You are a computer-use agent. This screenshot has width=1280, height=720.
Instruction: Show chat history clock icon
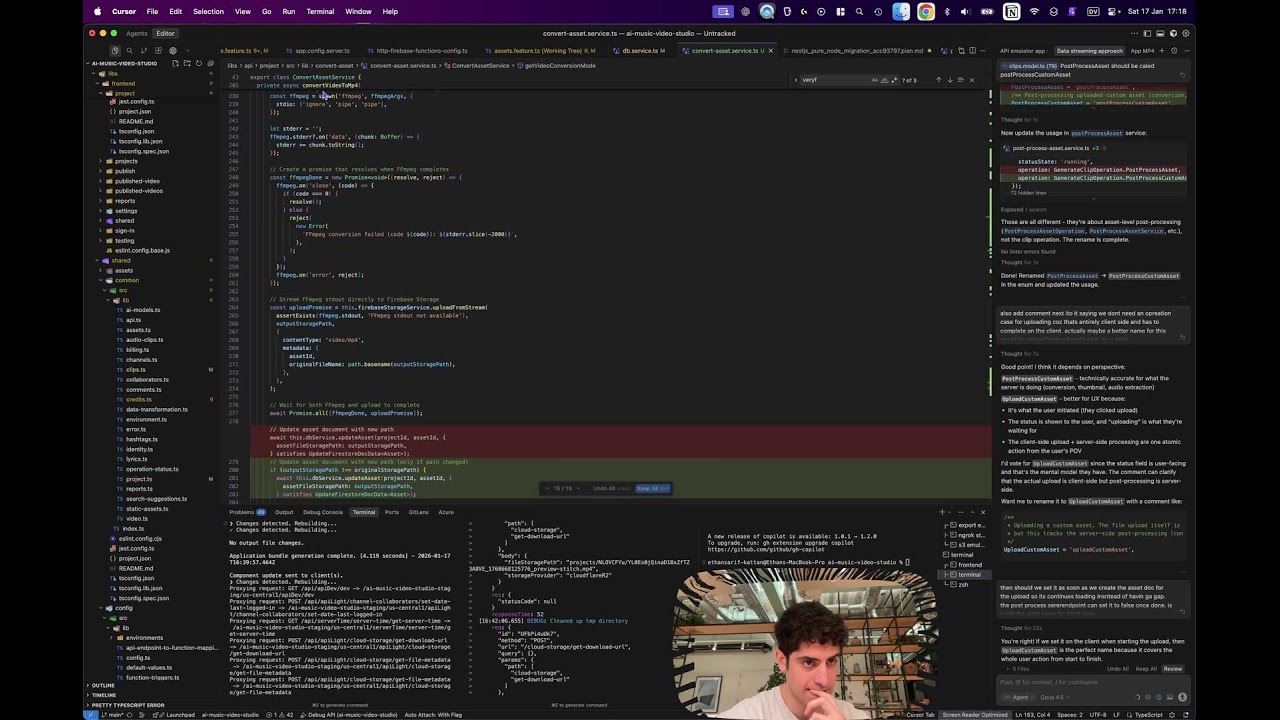pos(1173,50)
